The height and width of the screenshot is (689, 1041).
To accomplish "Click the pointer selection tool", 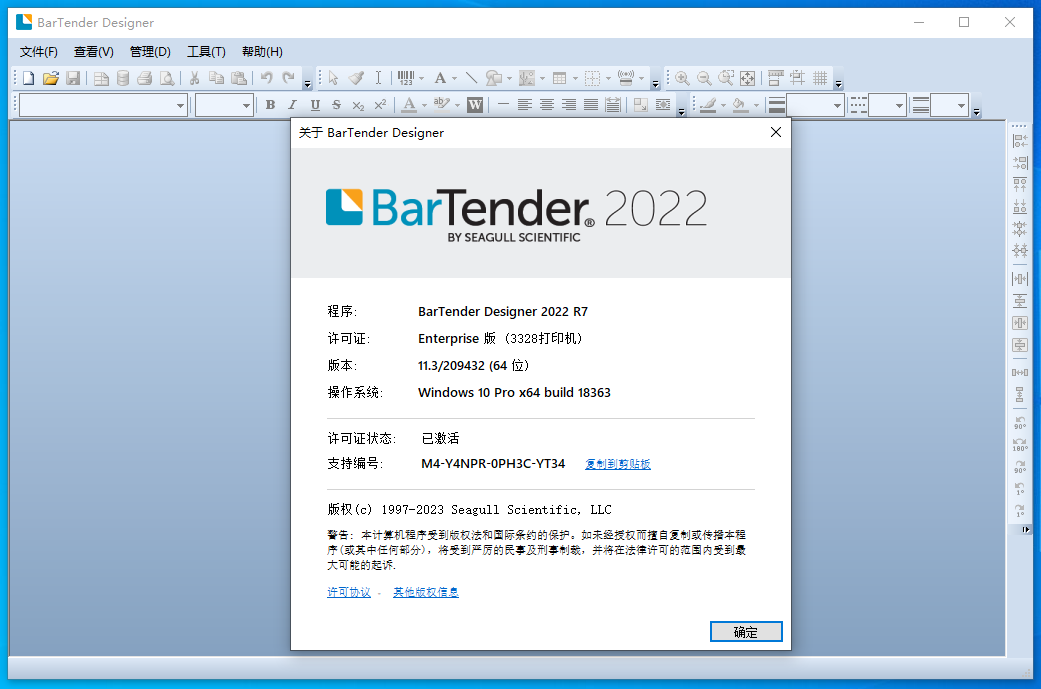I will [333, 78].
